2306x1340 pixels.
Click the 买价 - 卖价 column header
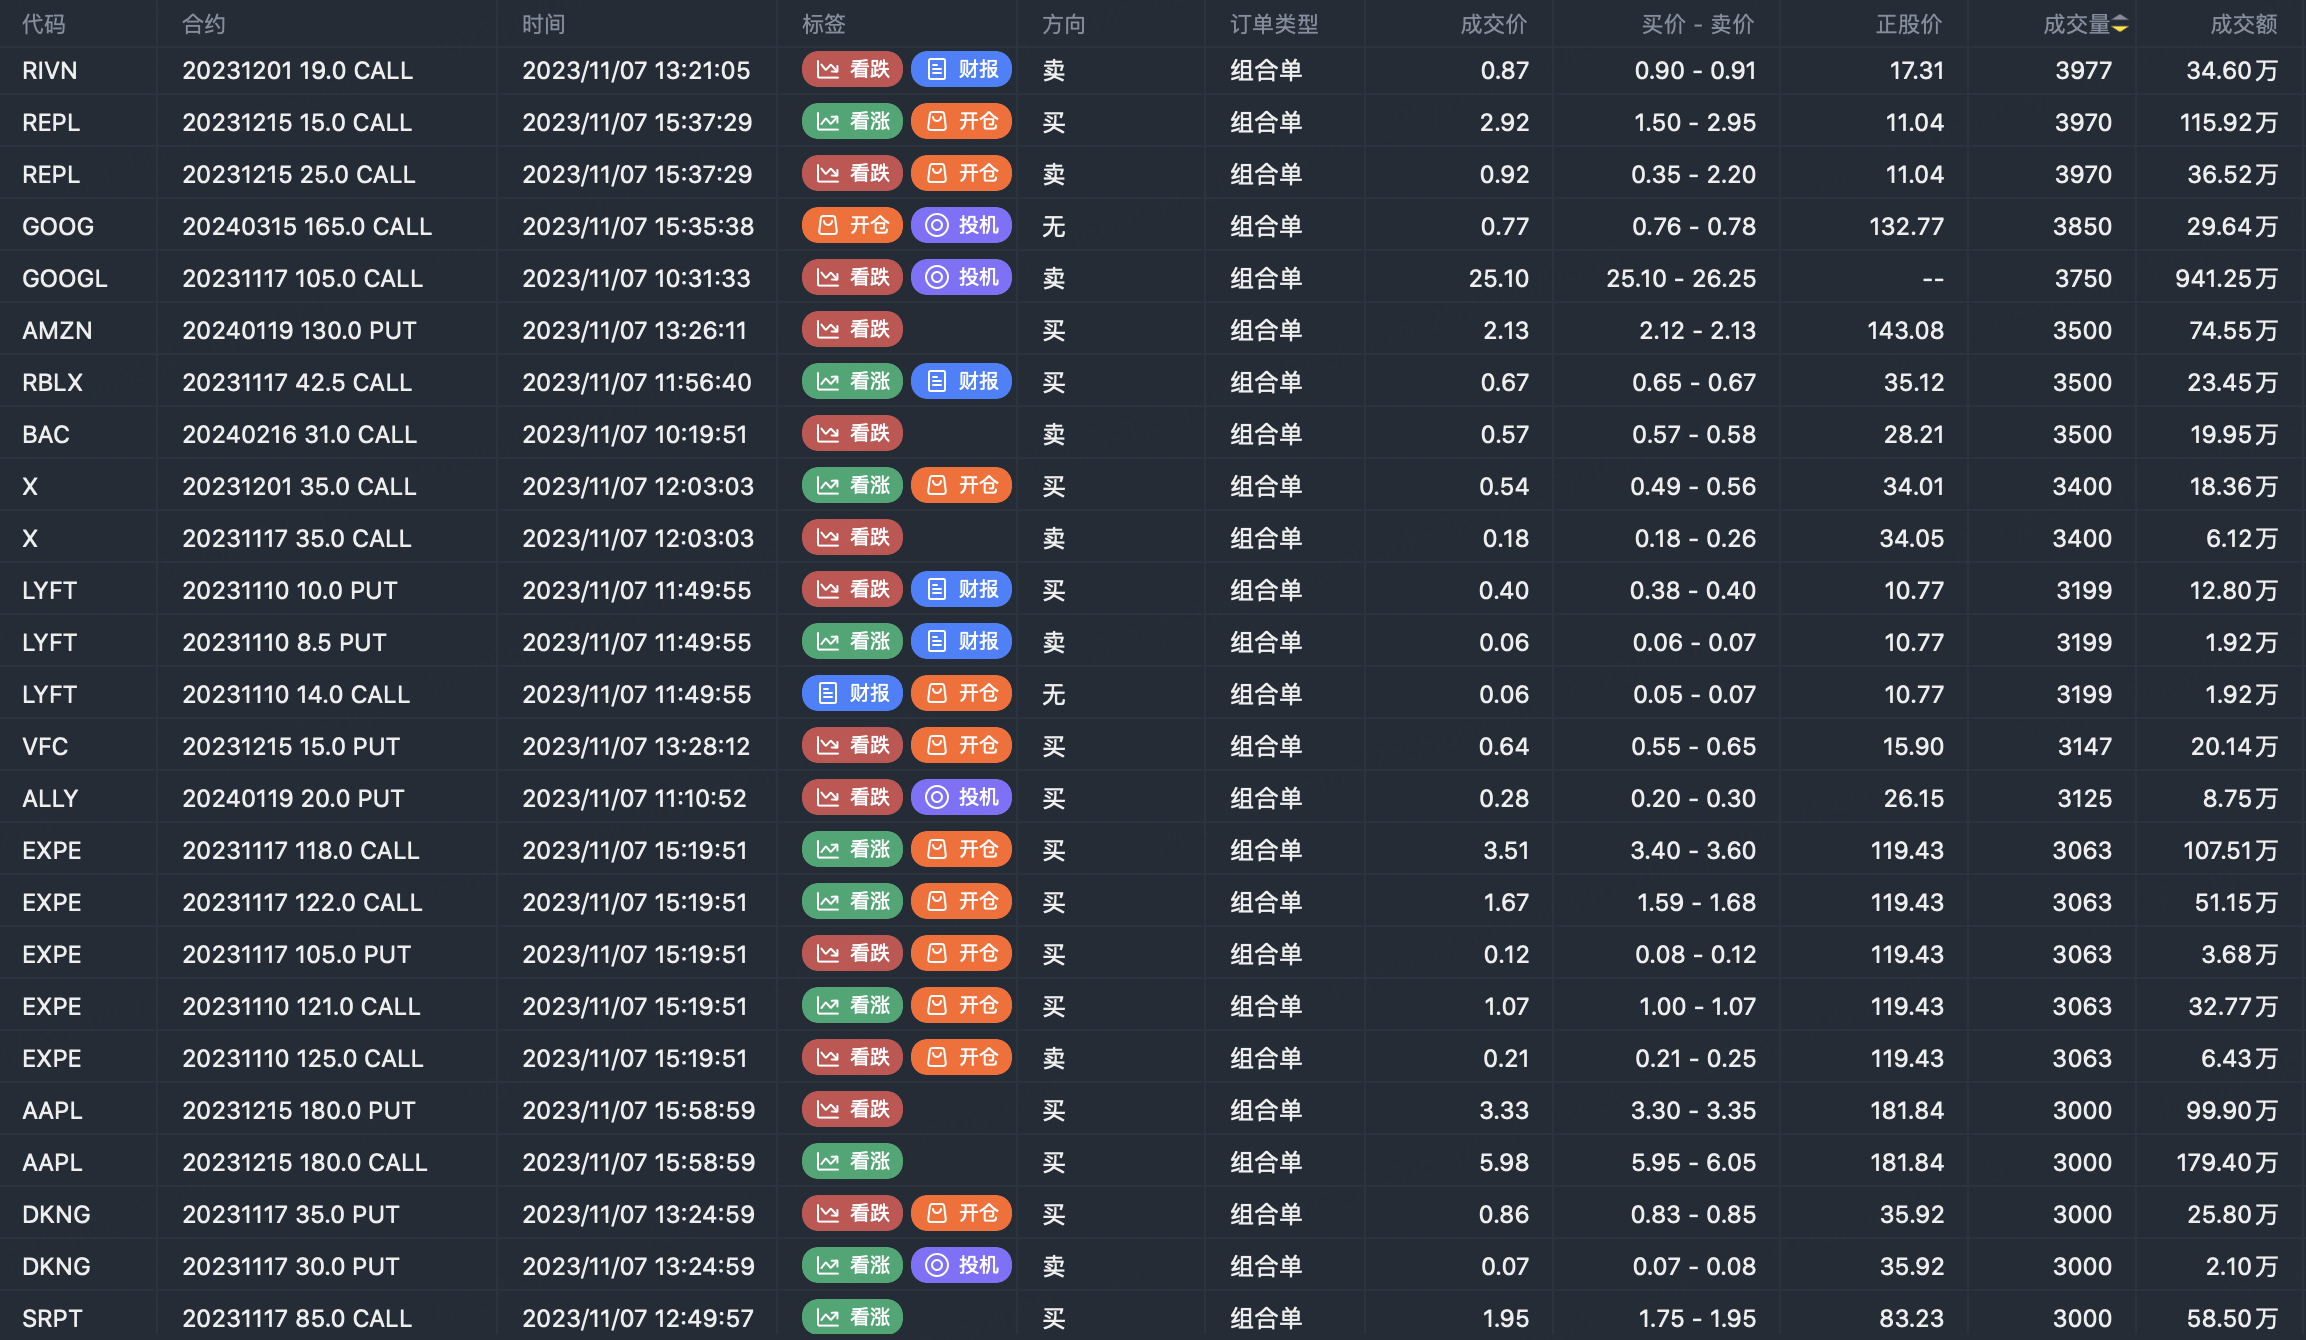tap(1698, 25)
